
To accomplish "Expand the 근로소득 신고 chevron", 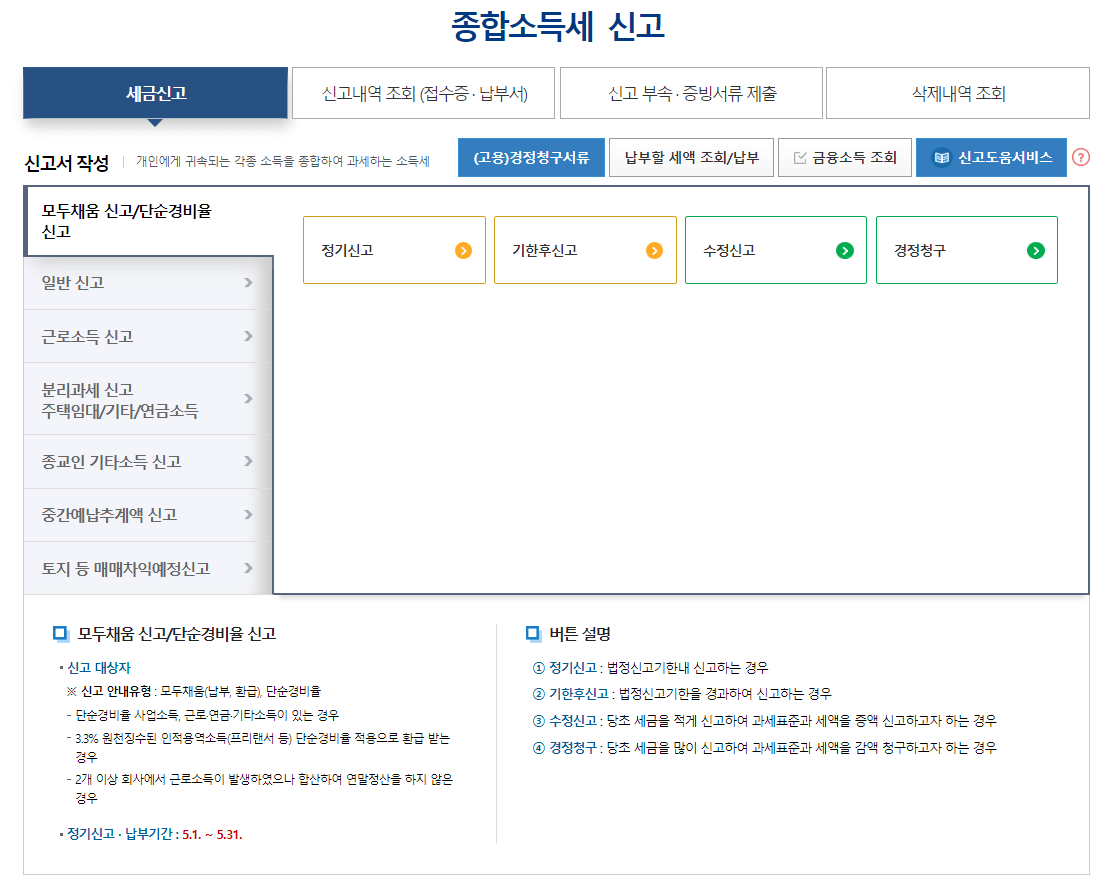I will coord(248,336).
